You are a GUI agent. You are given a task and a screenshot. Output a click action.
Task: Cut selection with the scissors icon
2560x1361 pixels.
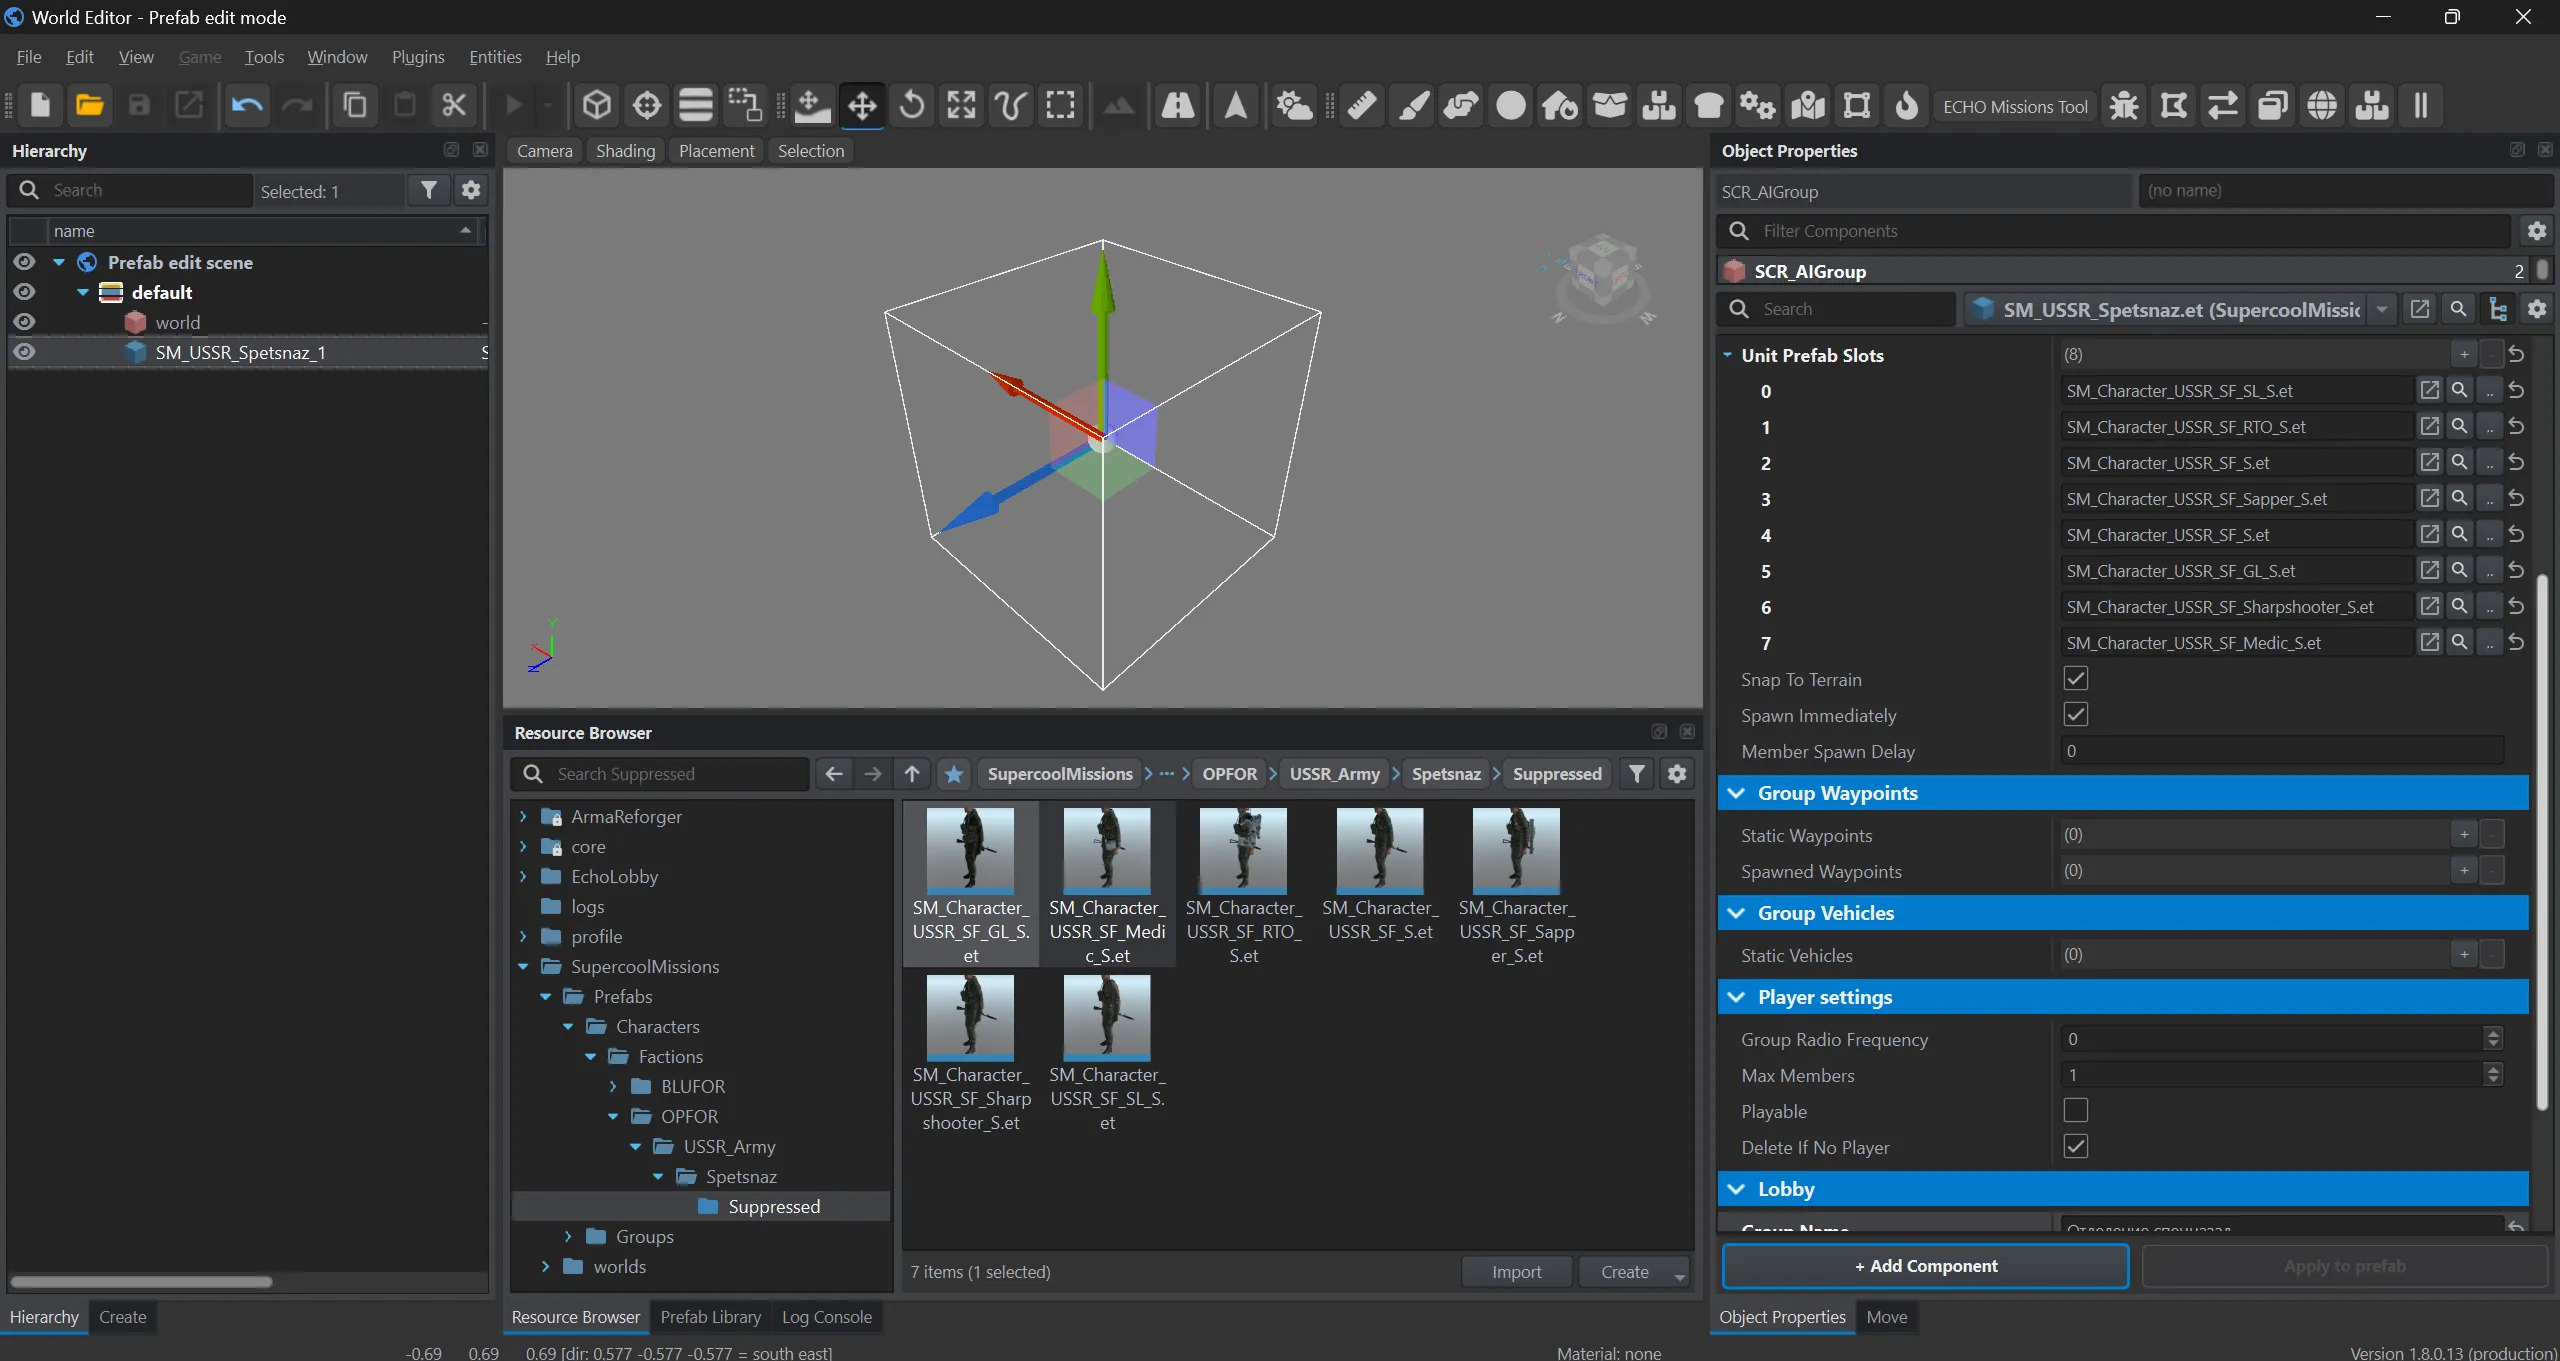454,105
